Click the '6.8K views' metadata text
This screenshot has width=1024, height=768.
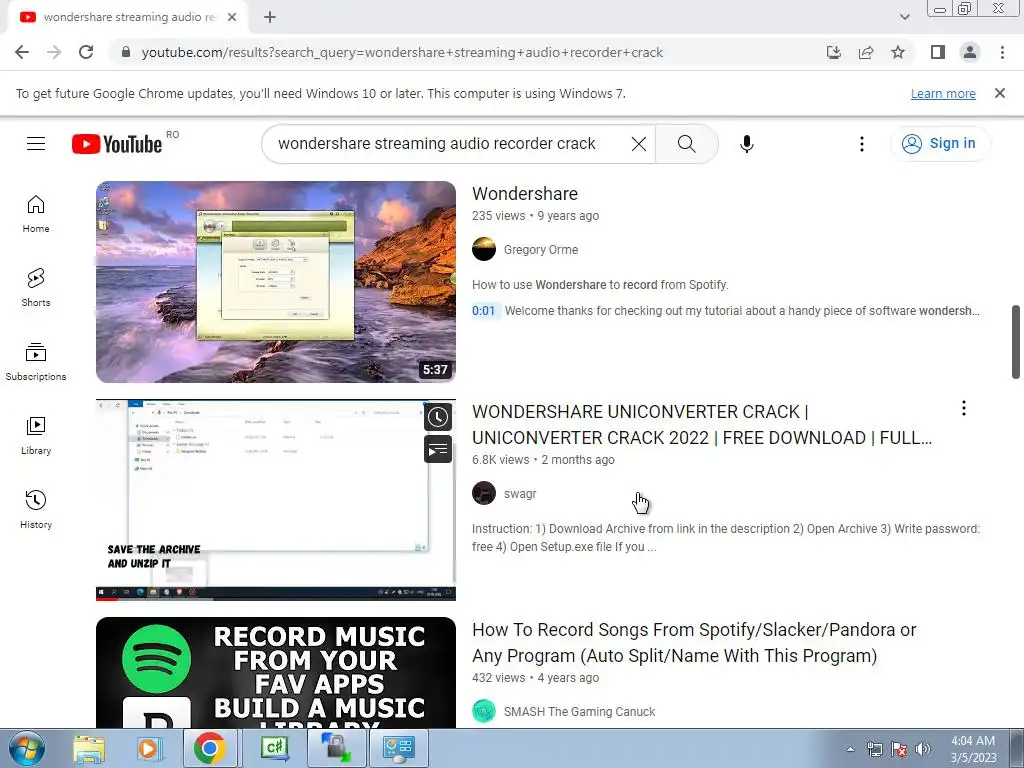point(500,460)
